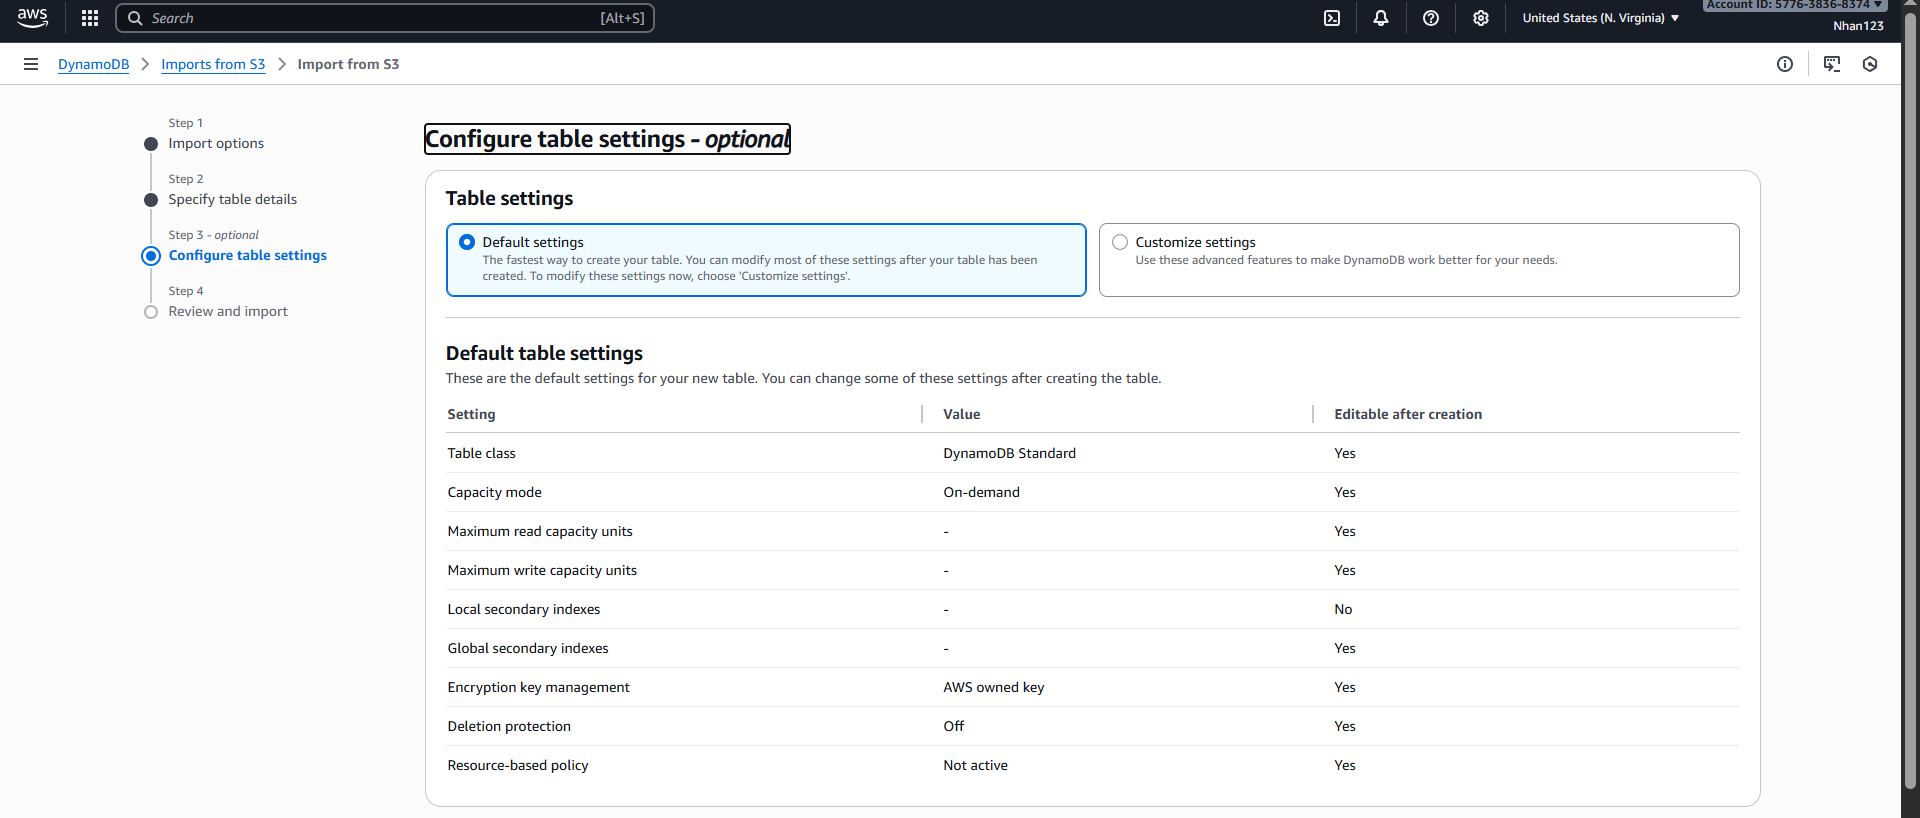This screenshot has width=1920, height=818.
Task: Open the Account ID dropdown menu
Action: (1794, 5)
